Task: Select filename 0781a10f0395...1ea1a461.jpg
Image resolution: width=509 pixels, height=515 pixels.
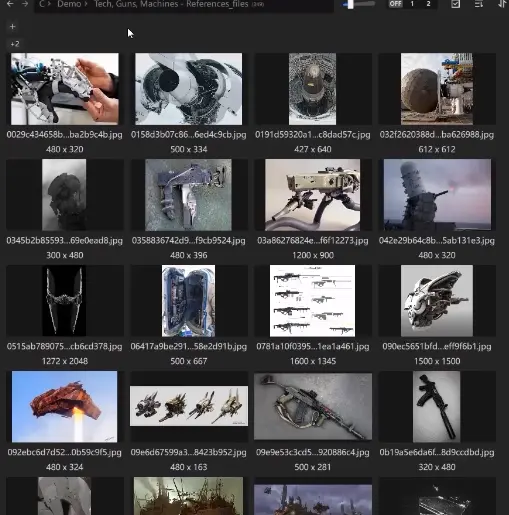Action: [313, 347]
